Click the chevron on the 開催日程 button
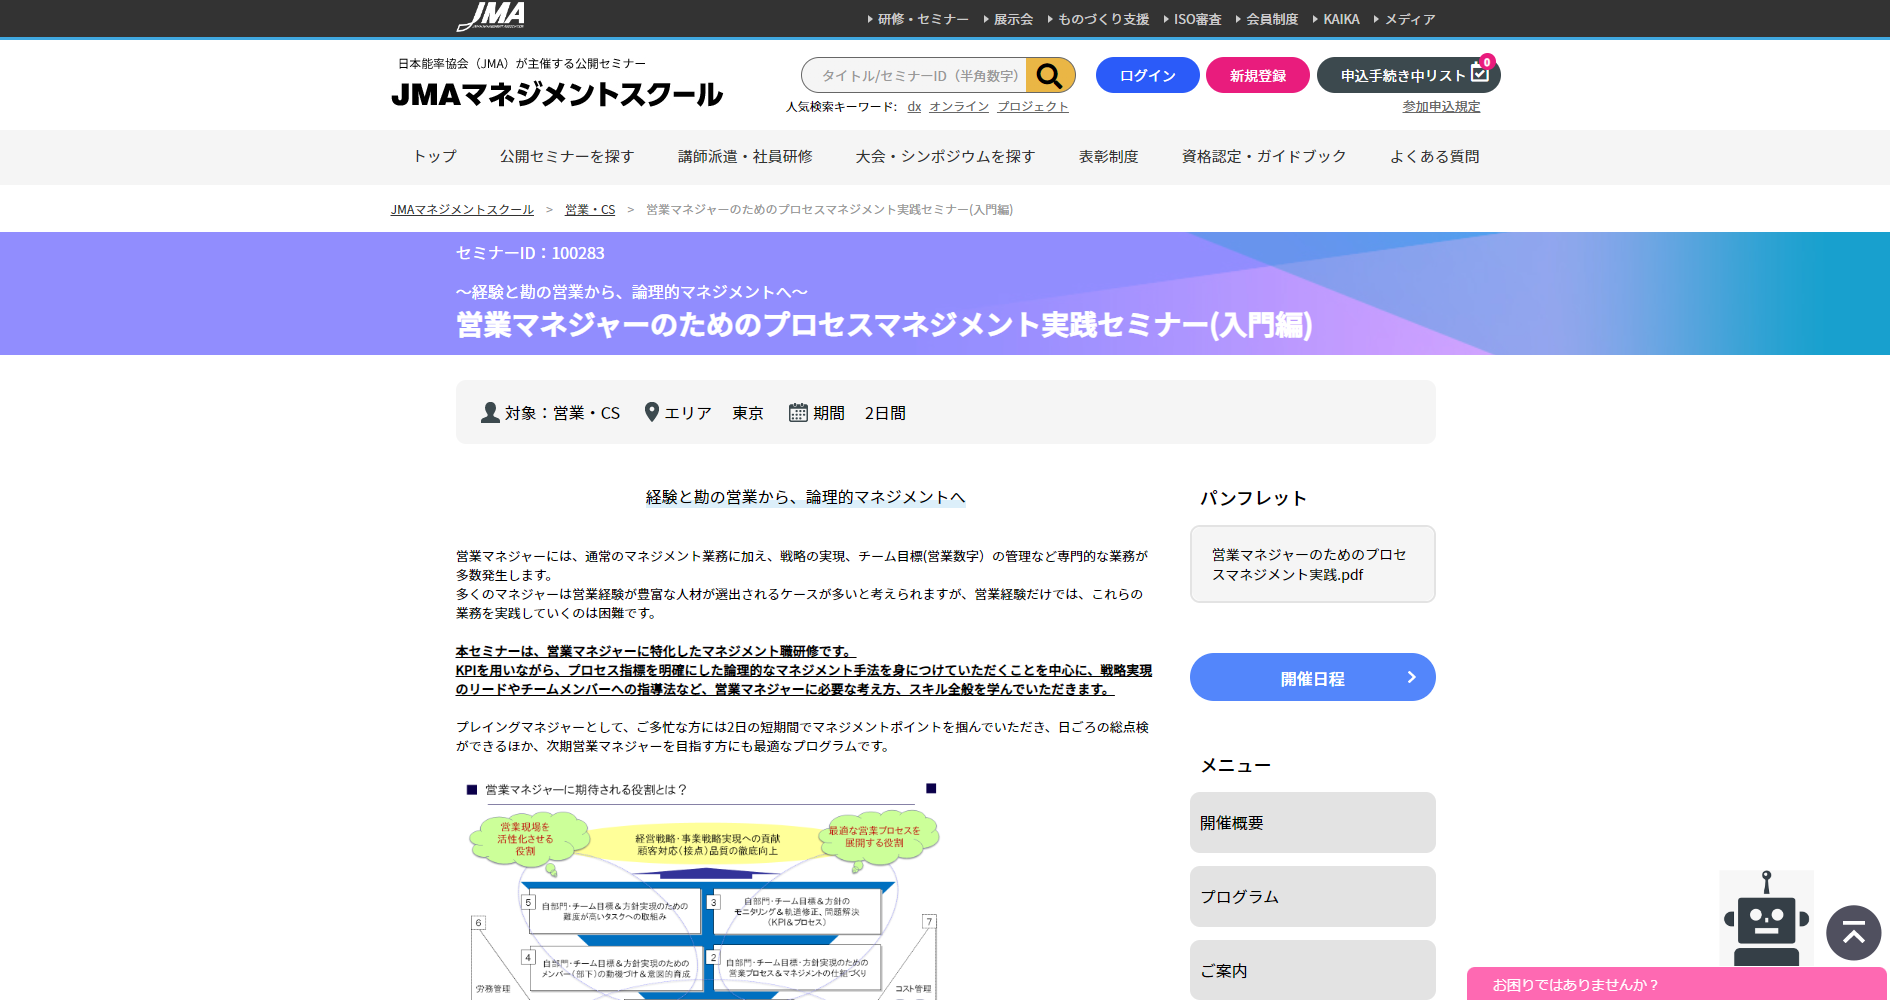 (1412, 677)
